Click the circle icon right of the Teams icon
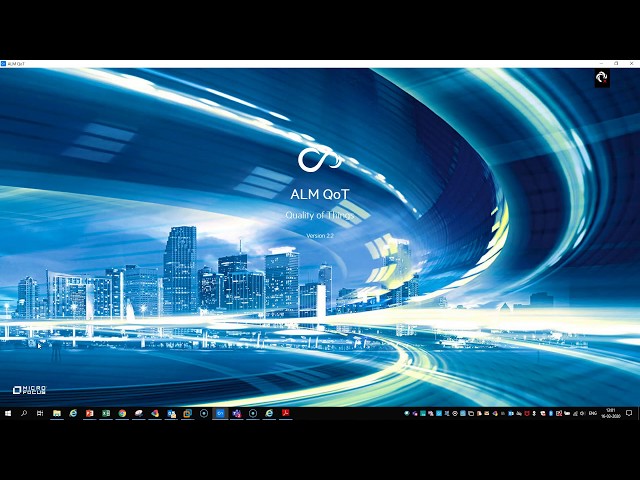The height and width of the screenshot is (480, 640). point(253,413)
